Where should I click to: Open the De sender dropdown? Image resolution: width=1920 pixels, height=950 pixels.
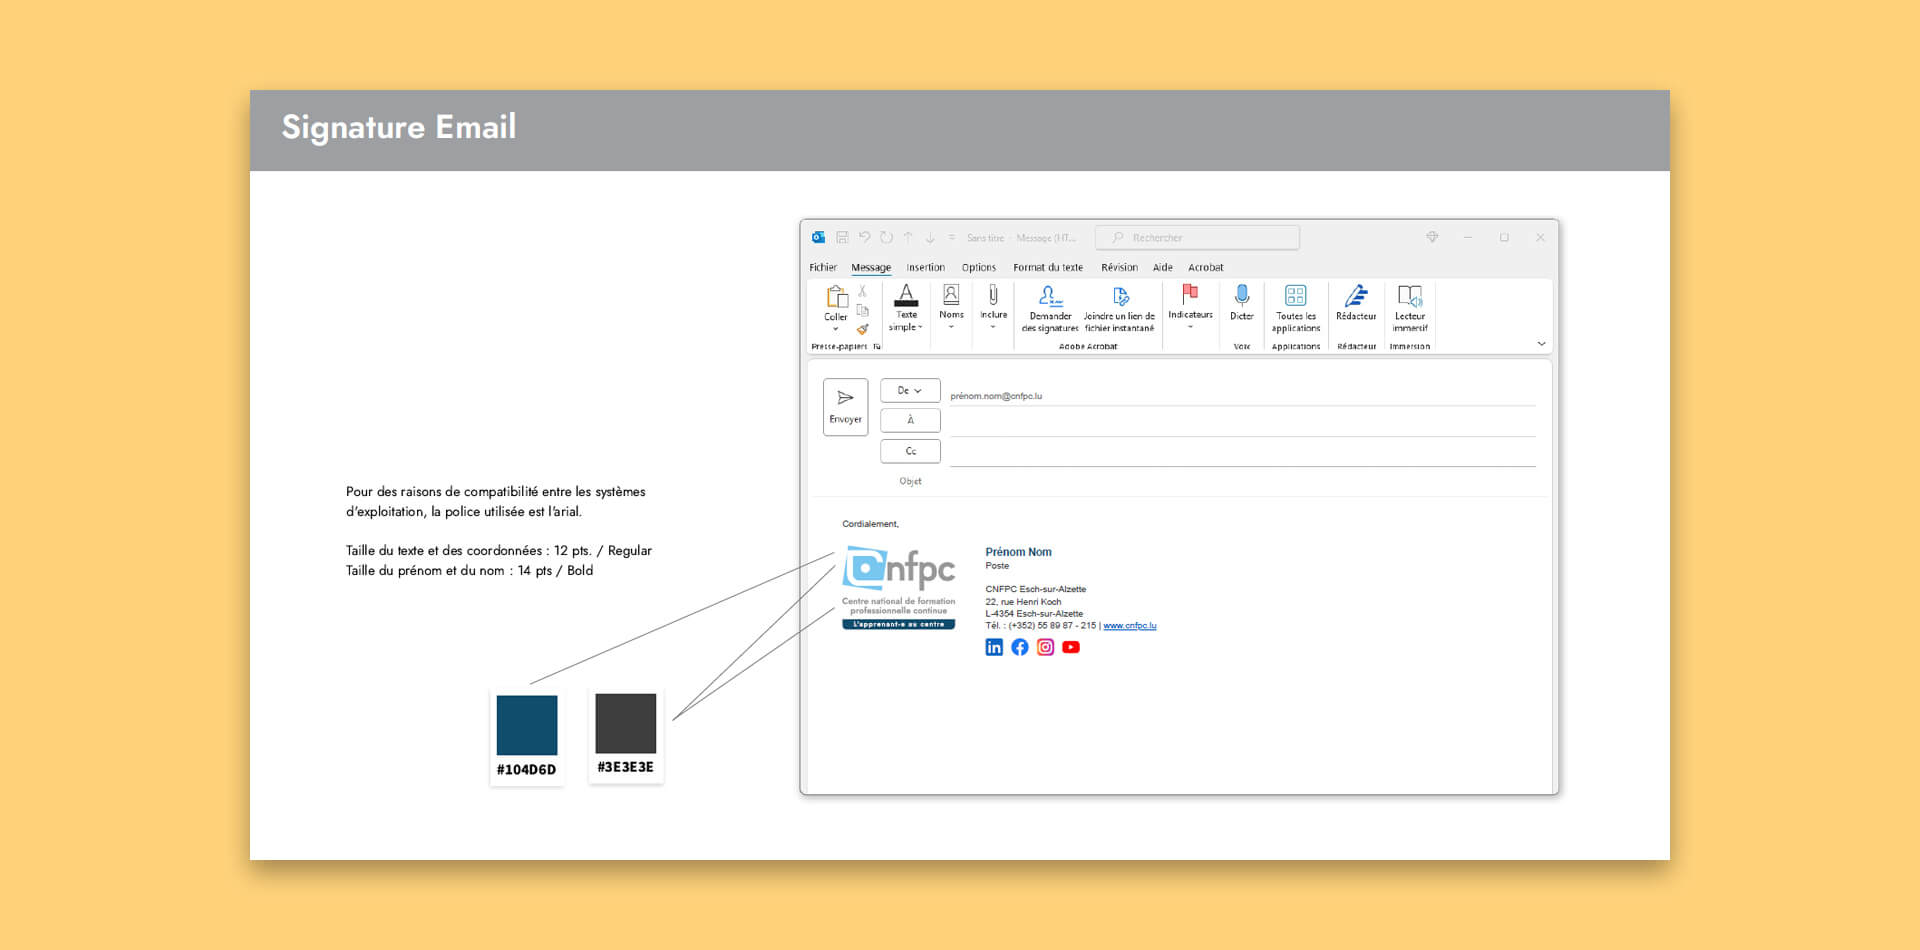pos(910,391)
